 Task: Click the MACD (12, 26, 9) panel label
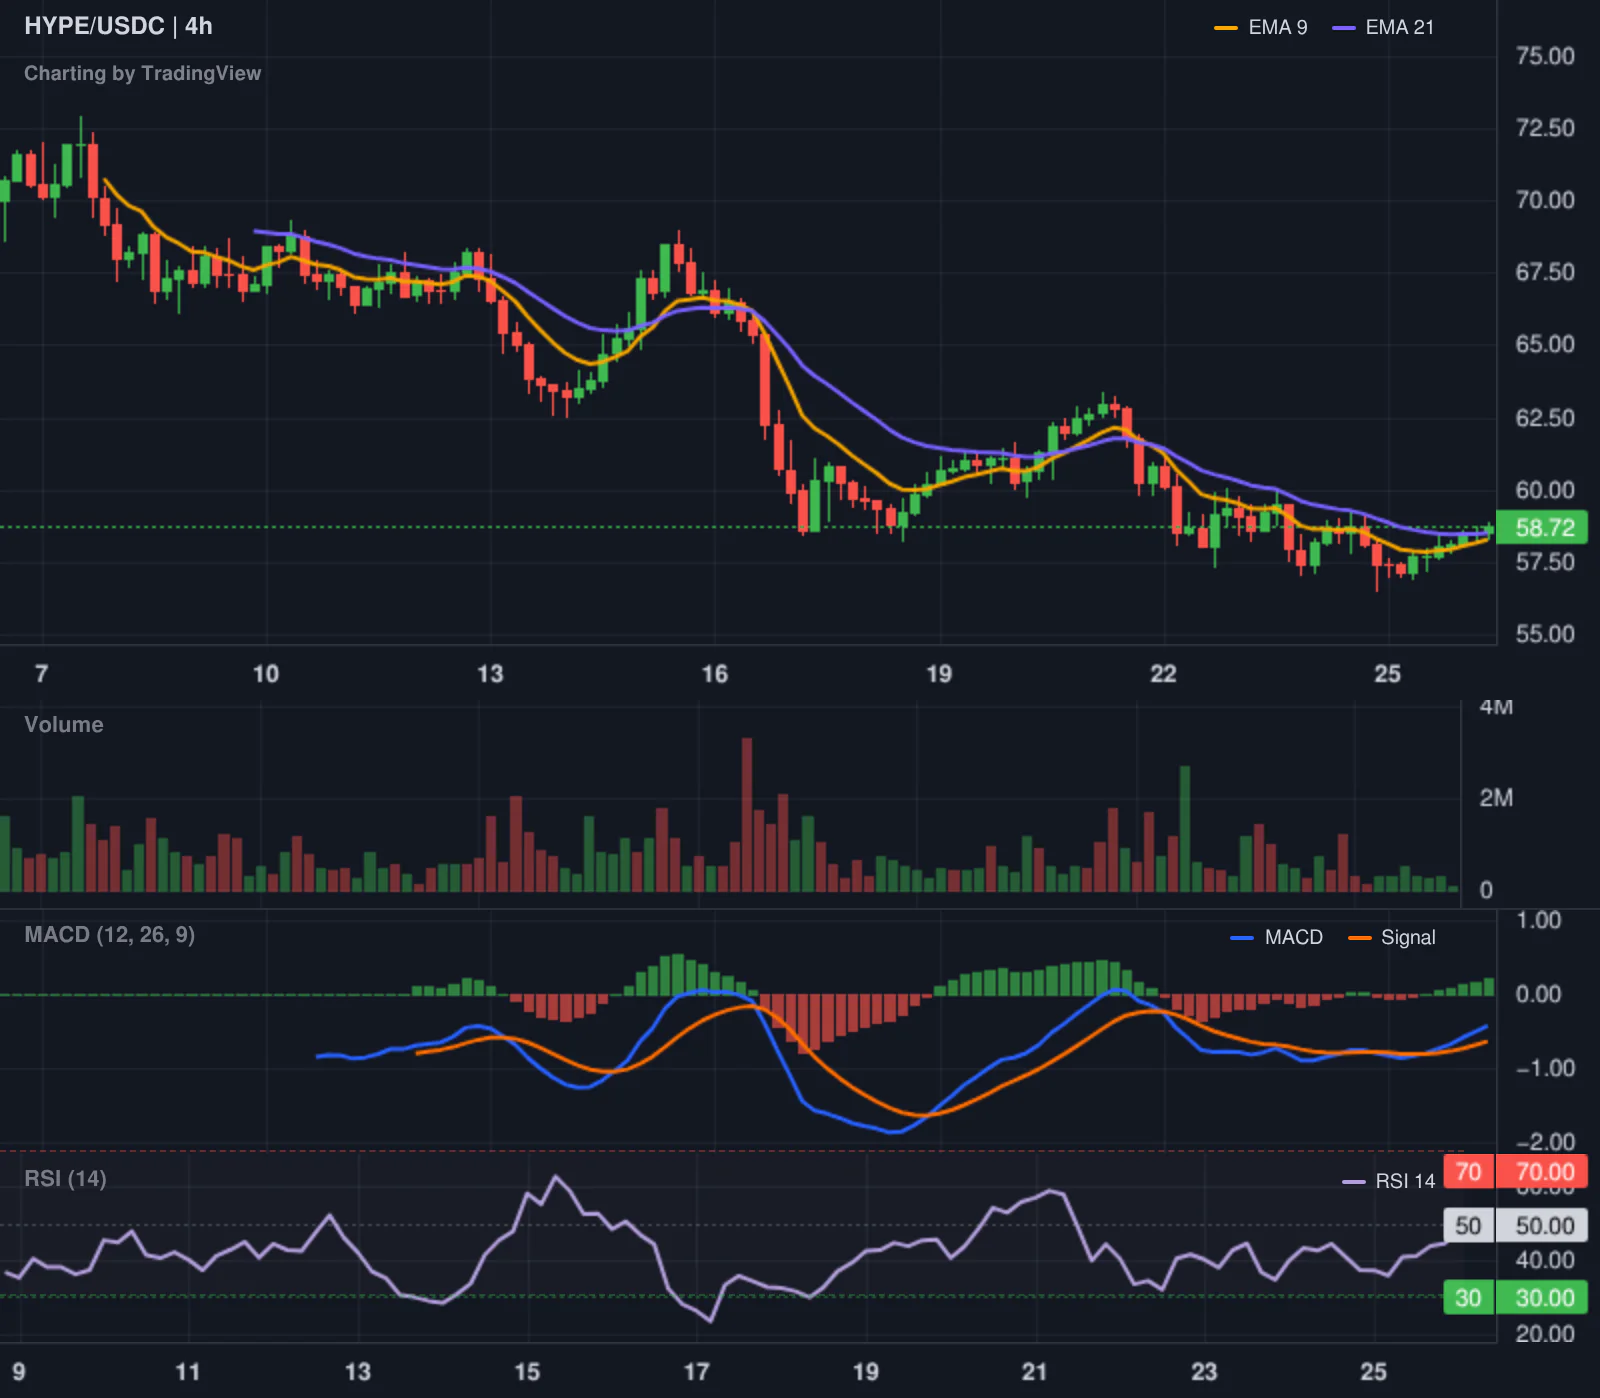(109, 935)
